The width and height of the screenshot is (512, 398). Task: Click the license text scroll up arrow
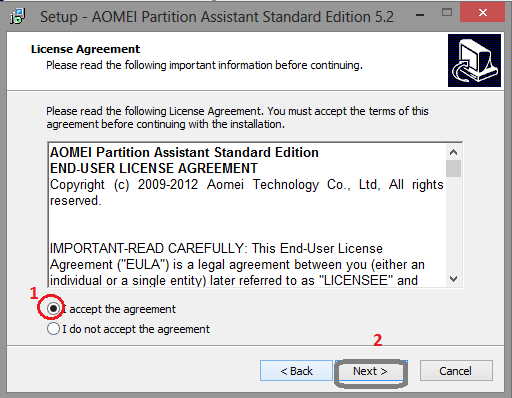coord(453,152)
